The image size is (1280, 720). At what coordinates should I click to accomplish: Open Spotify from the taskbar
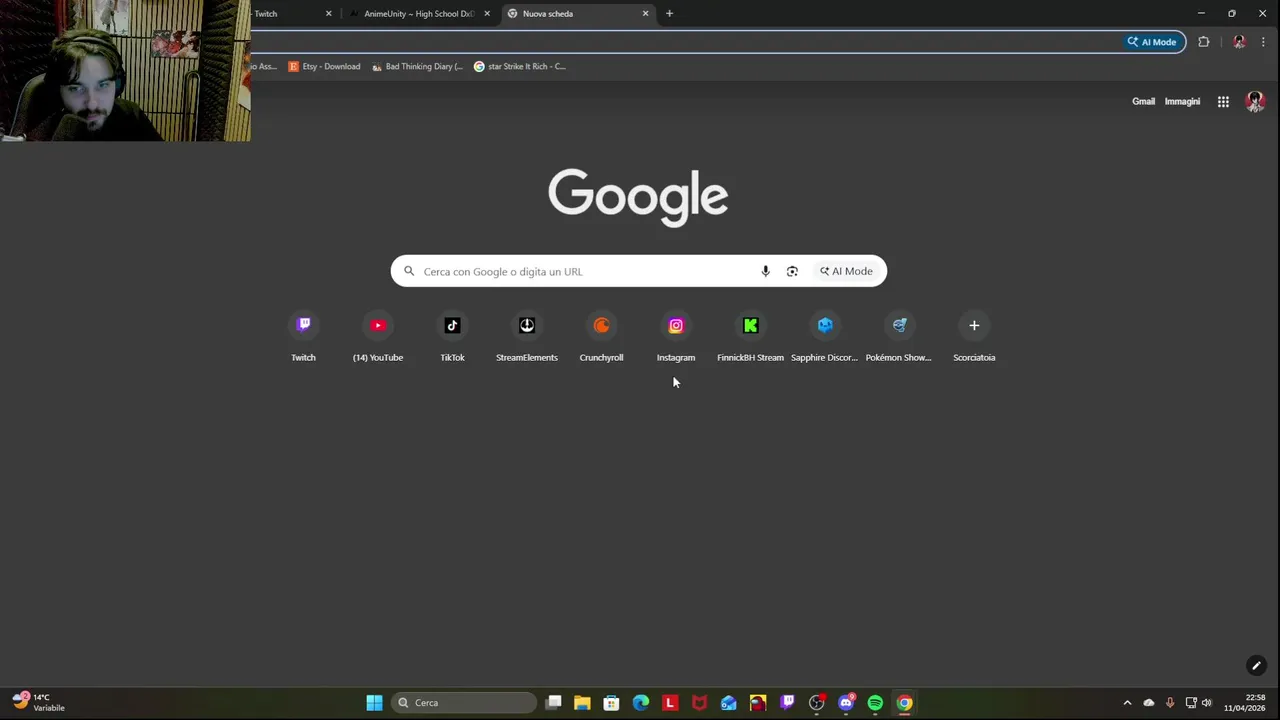coord(875,703)
